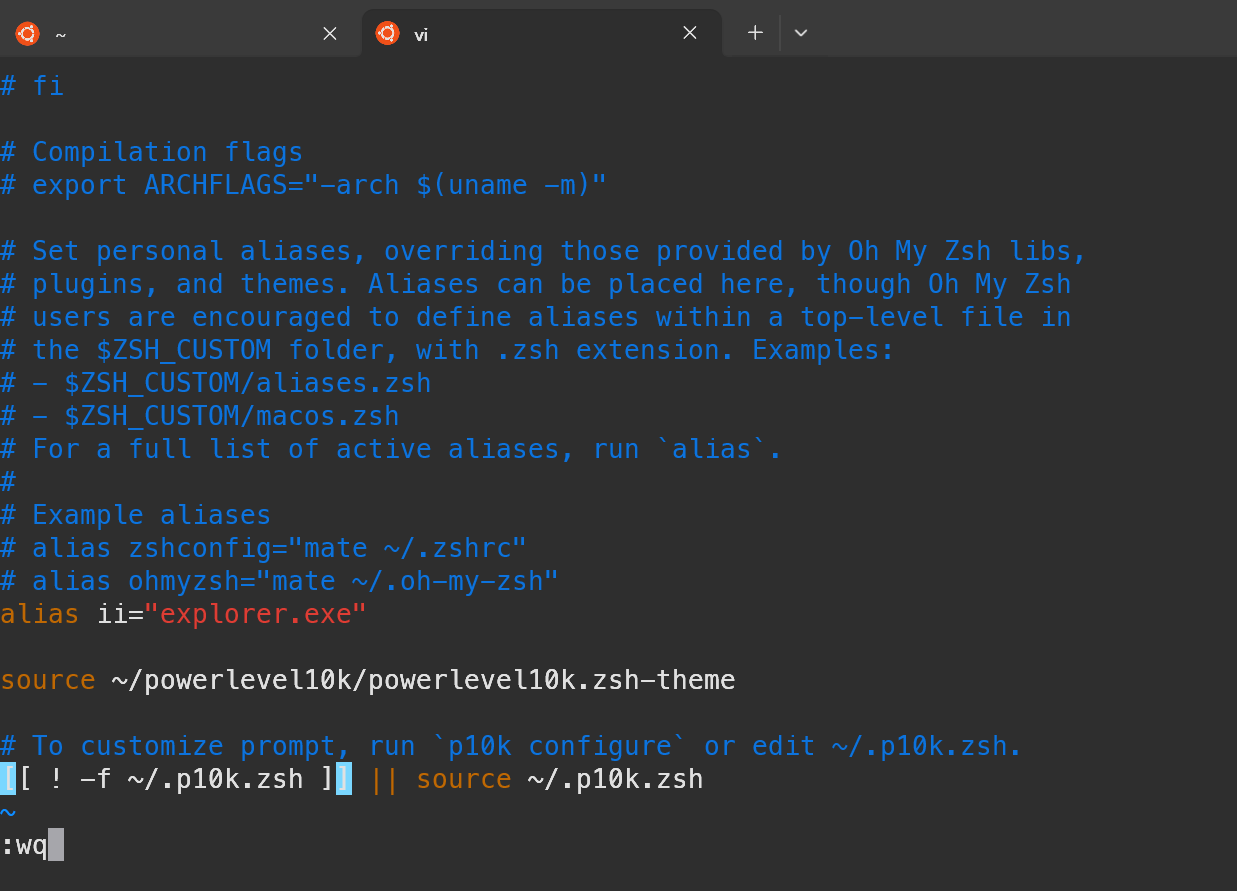Click the line starting "# users are encouraged"

(536, 317)
